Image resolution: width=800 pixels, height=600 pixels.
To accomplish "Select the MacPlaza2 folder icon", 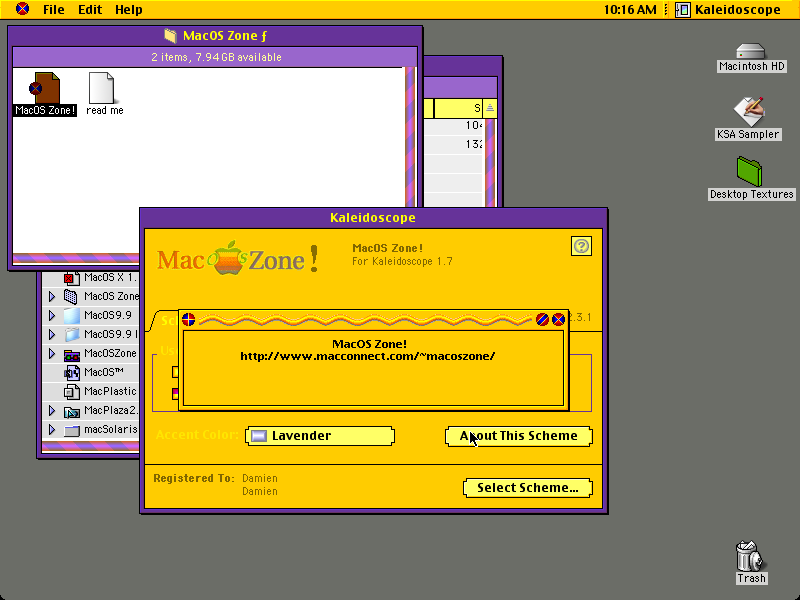I will point(71,411).
